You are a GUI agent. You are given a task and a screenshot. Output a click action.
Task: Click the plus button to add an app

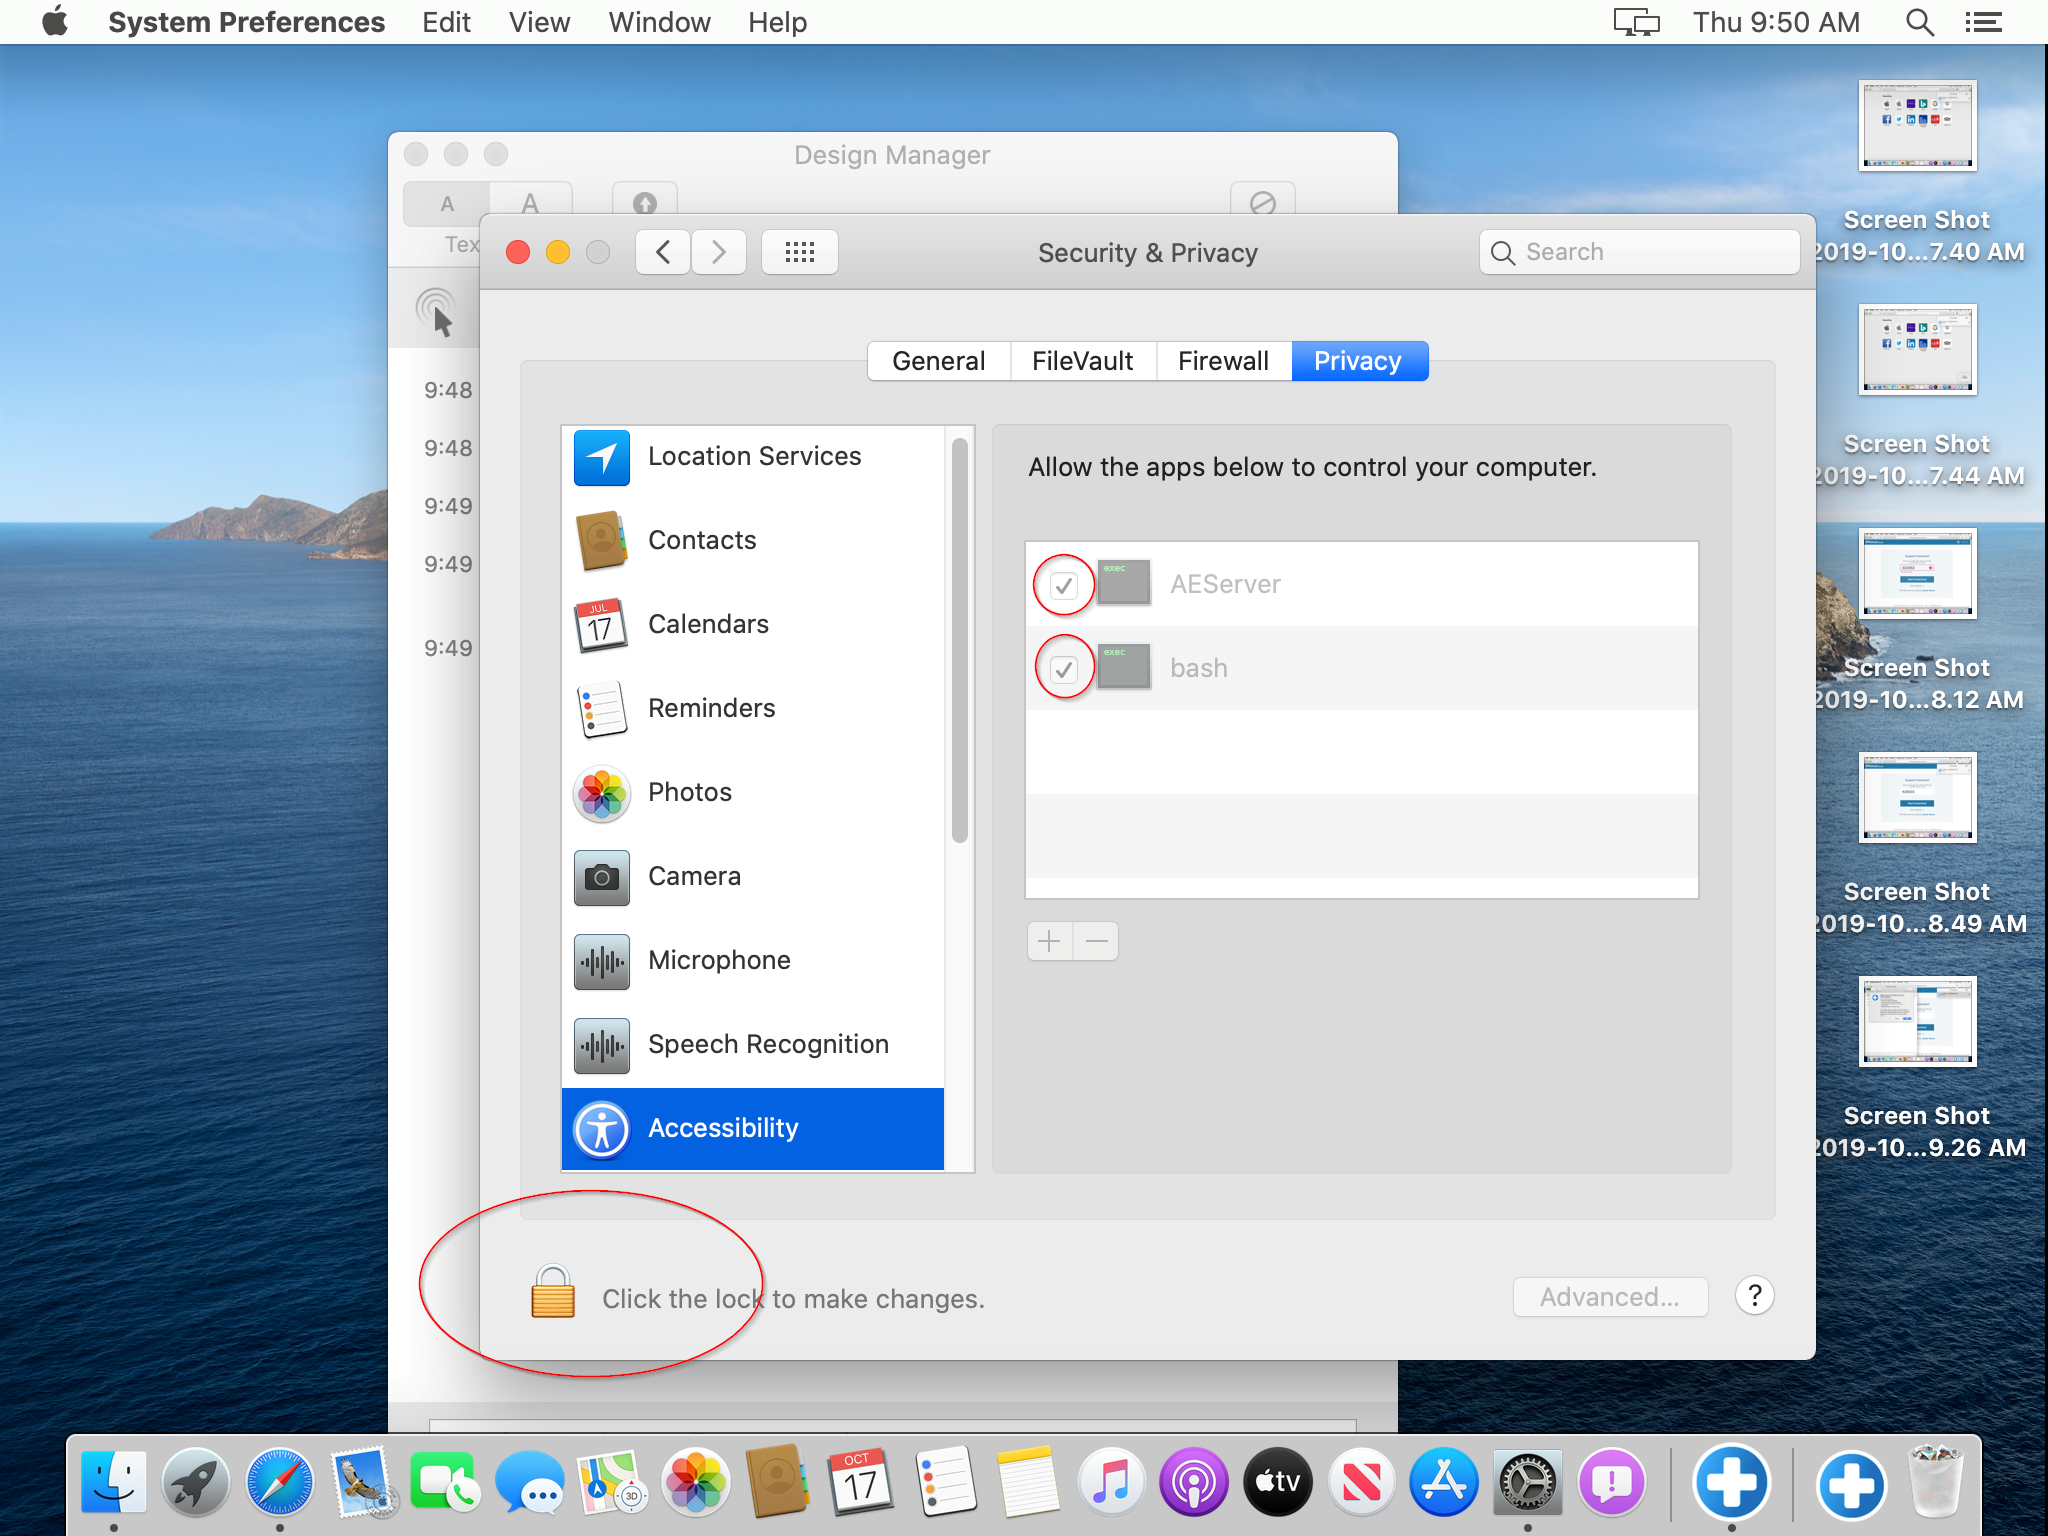(1049, 941)
